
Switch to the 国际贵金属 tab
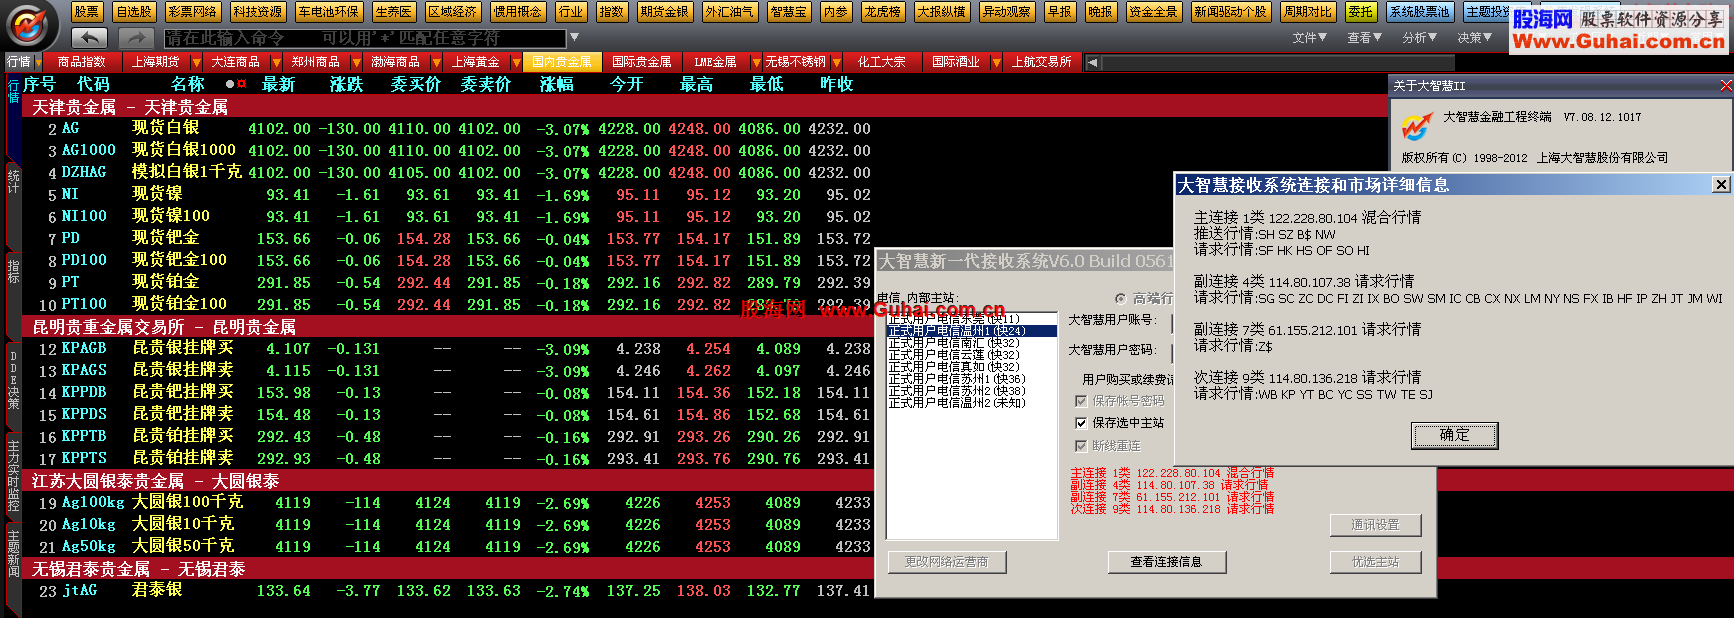pyautogui.click(x=642, y=62)
